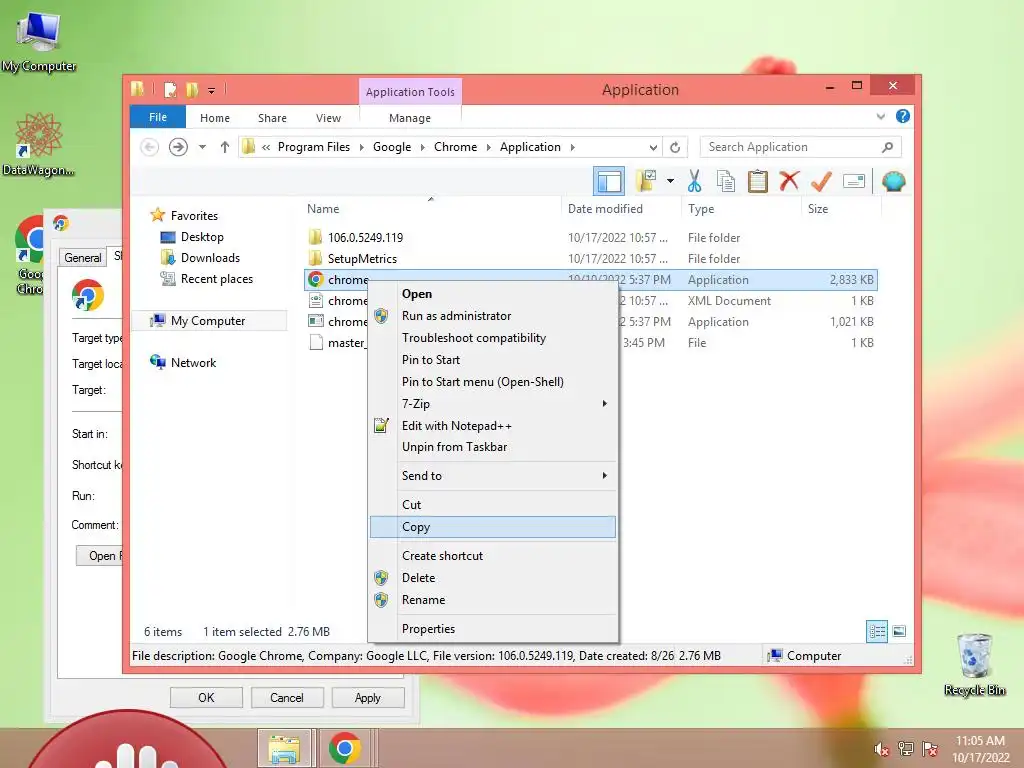Sort by Date modified column header

(x=605, y=209)
